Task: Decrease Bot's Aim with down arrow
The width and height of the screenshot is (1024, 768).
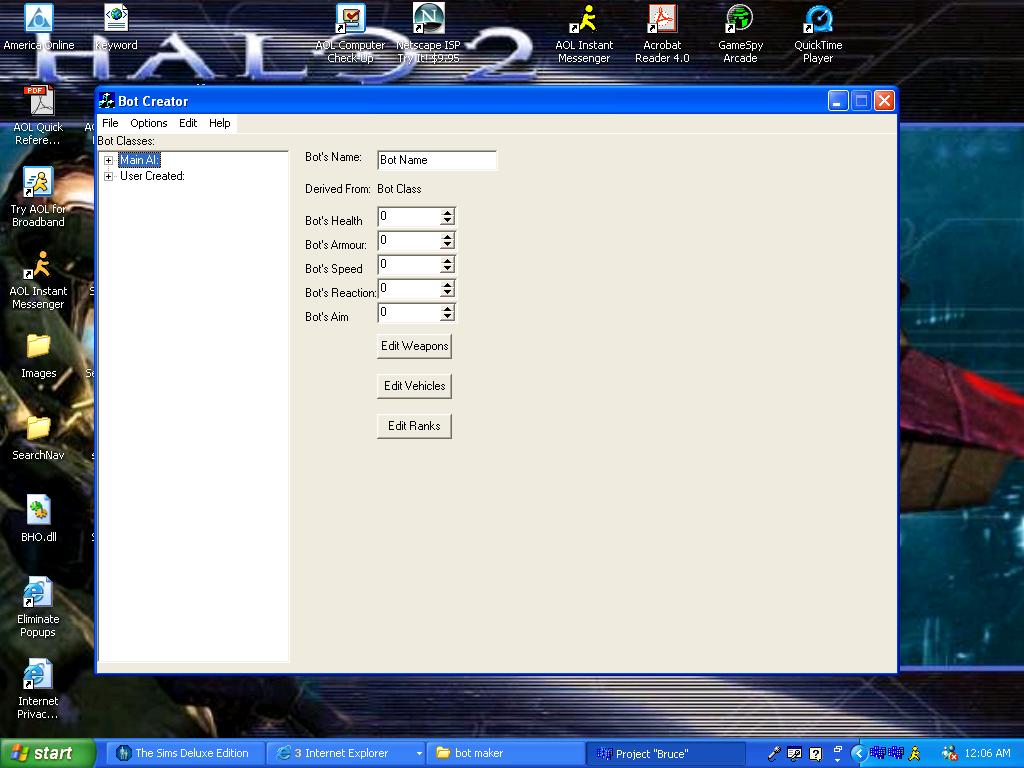Action: pyautogui.click(x=447, y=317)
